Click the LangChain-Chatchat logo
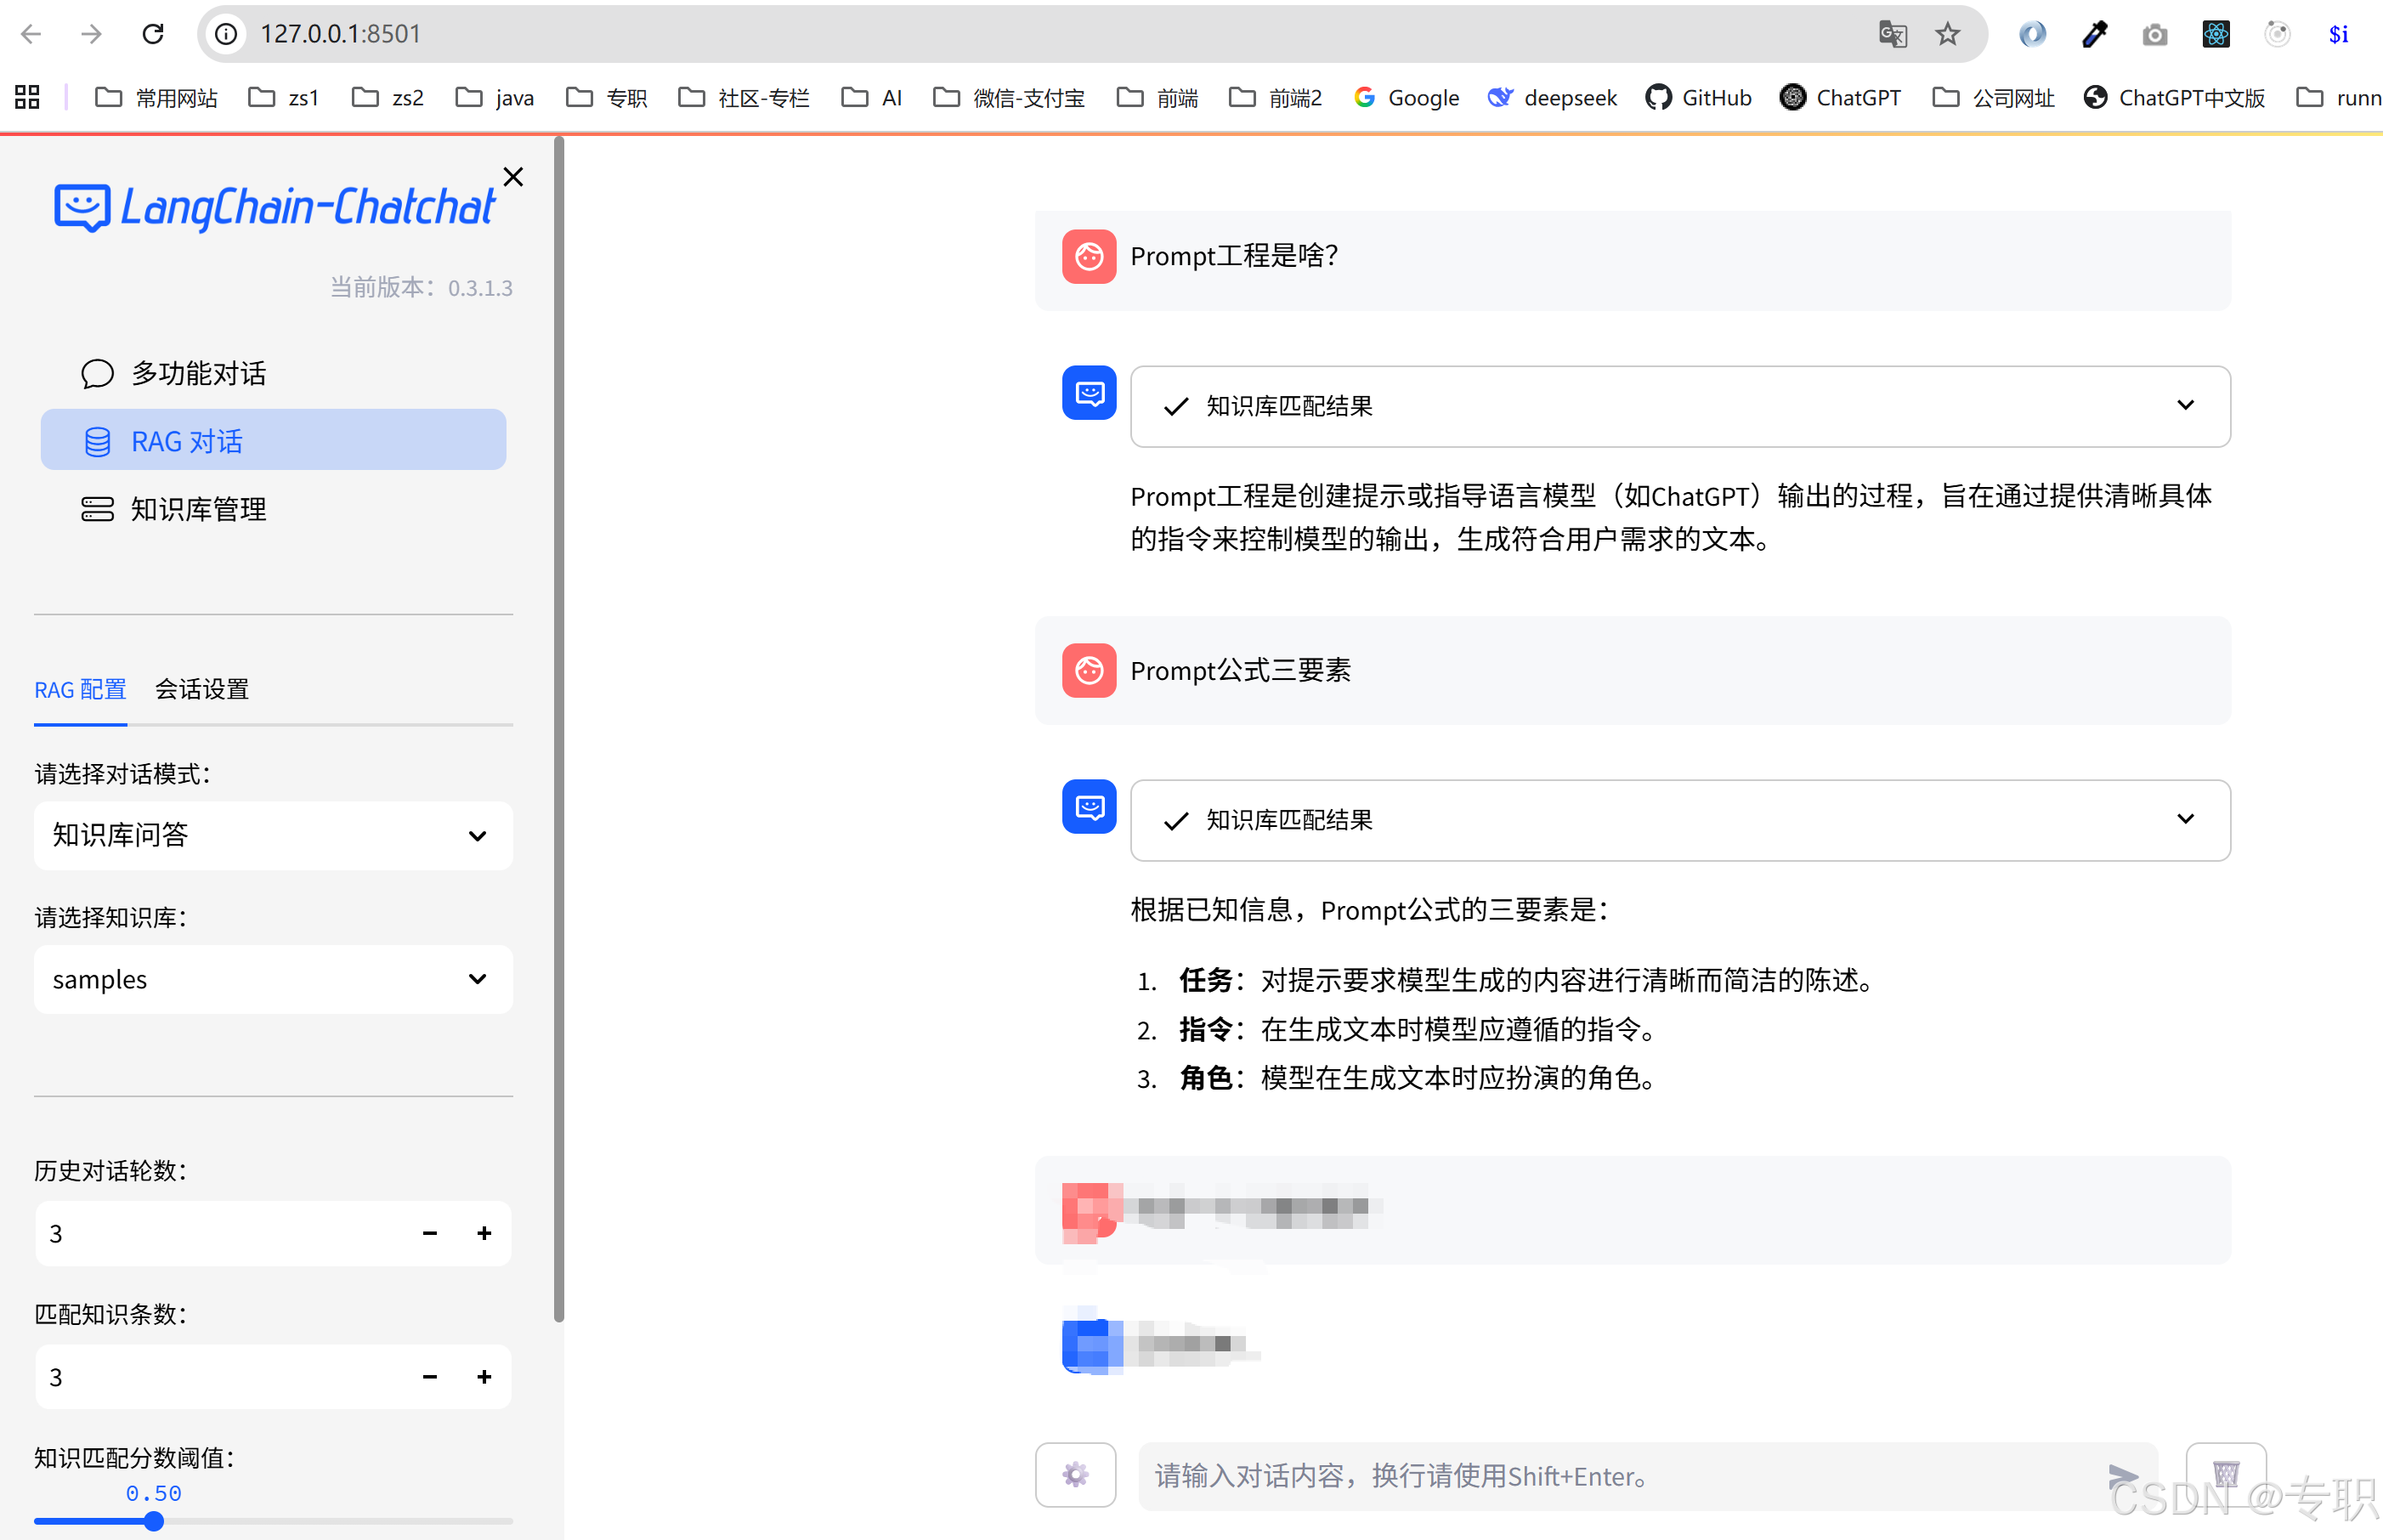 coord(274,207)
